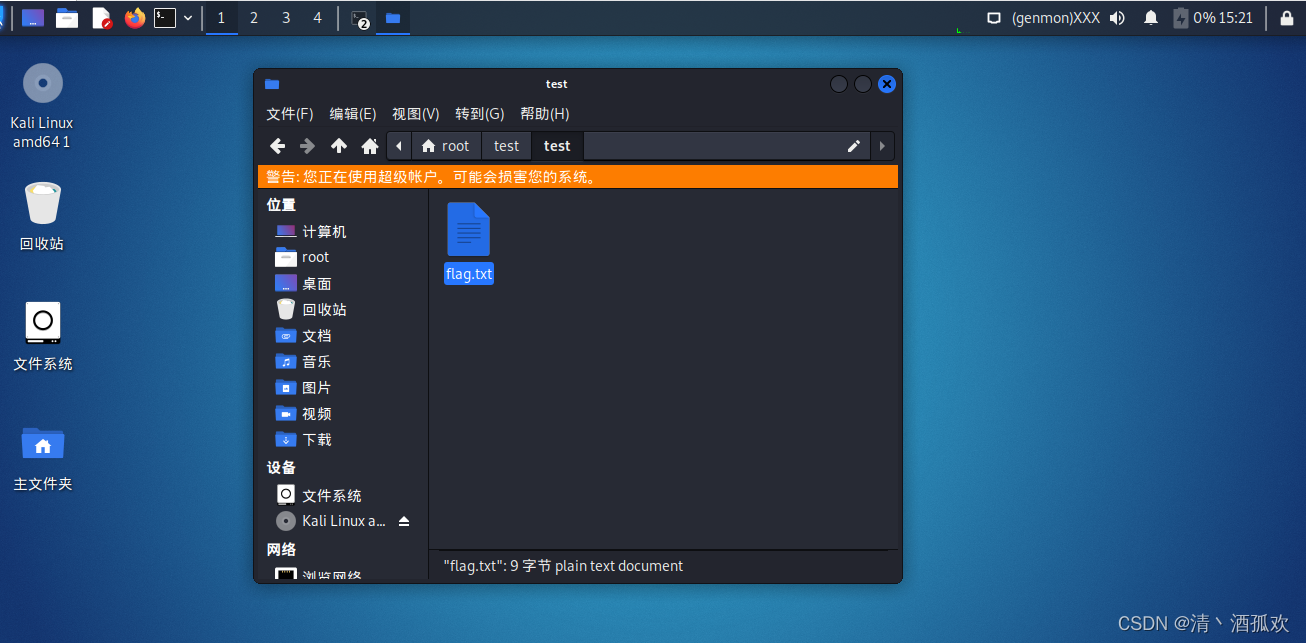
Task: Click the 15:21 clock
Action: (1236, 18)
